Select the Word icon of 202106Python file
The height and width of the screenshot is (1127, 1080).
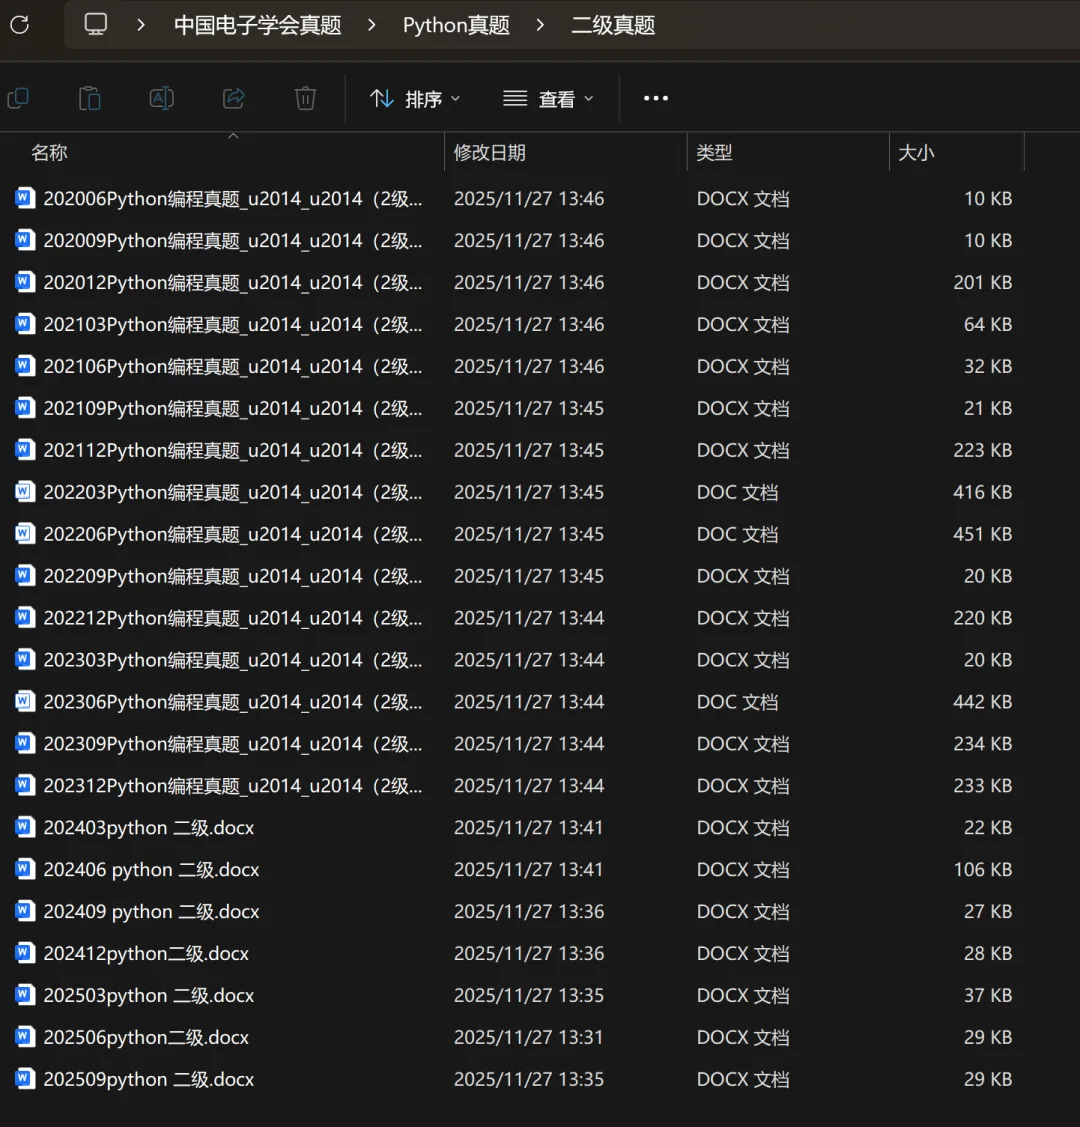point(25,366)
